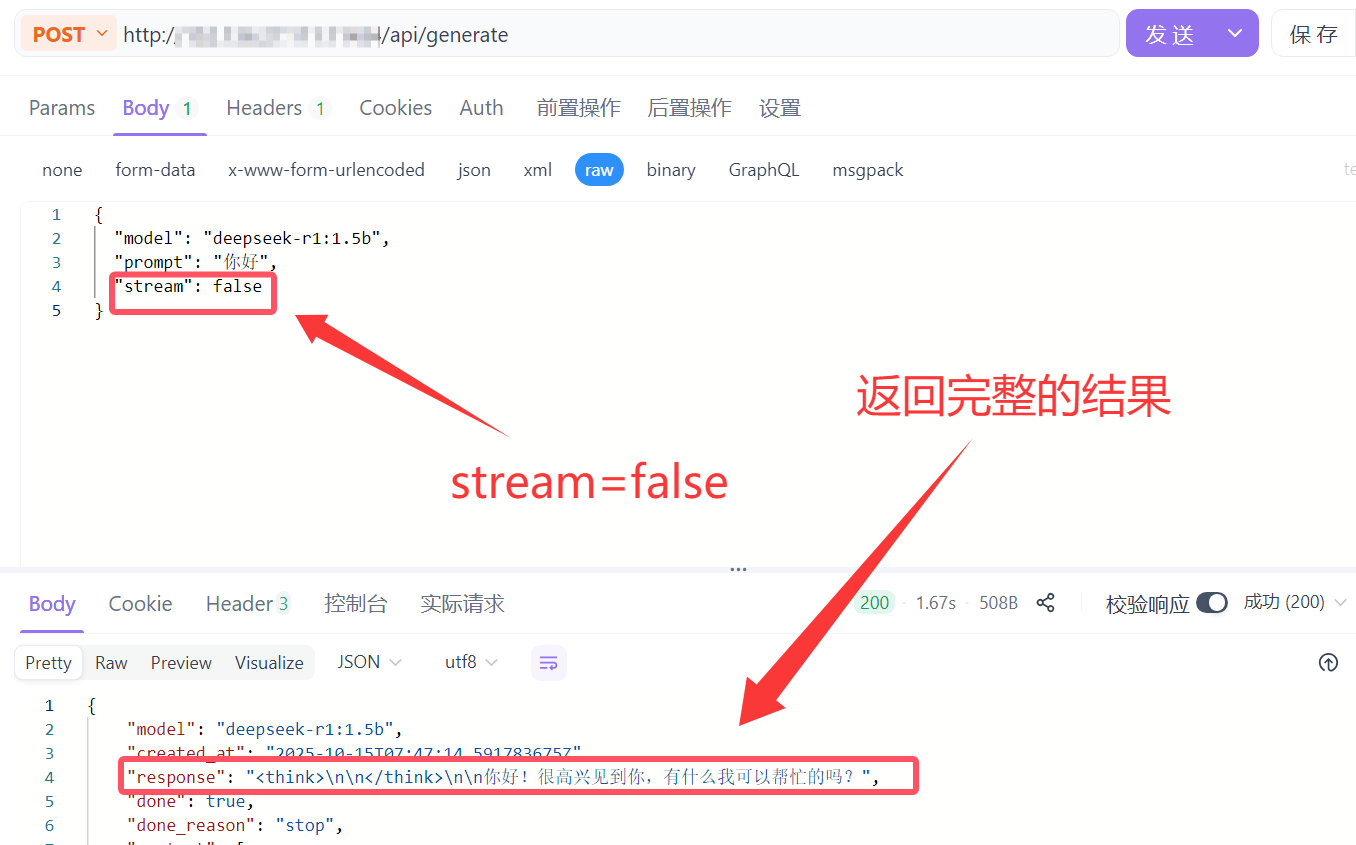Screen dimensions: 1356x845
Task: Click the share icon beside response size
Action: 1046,603
